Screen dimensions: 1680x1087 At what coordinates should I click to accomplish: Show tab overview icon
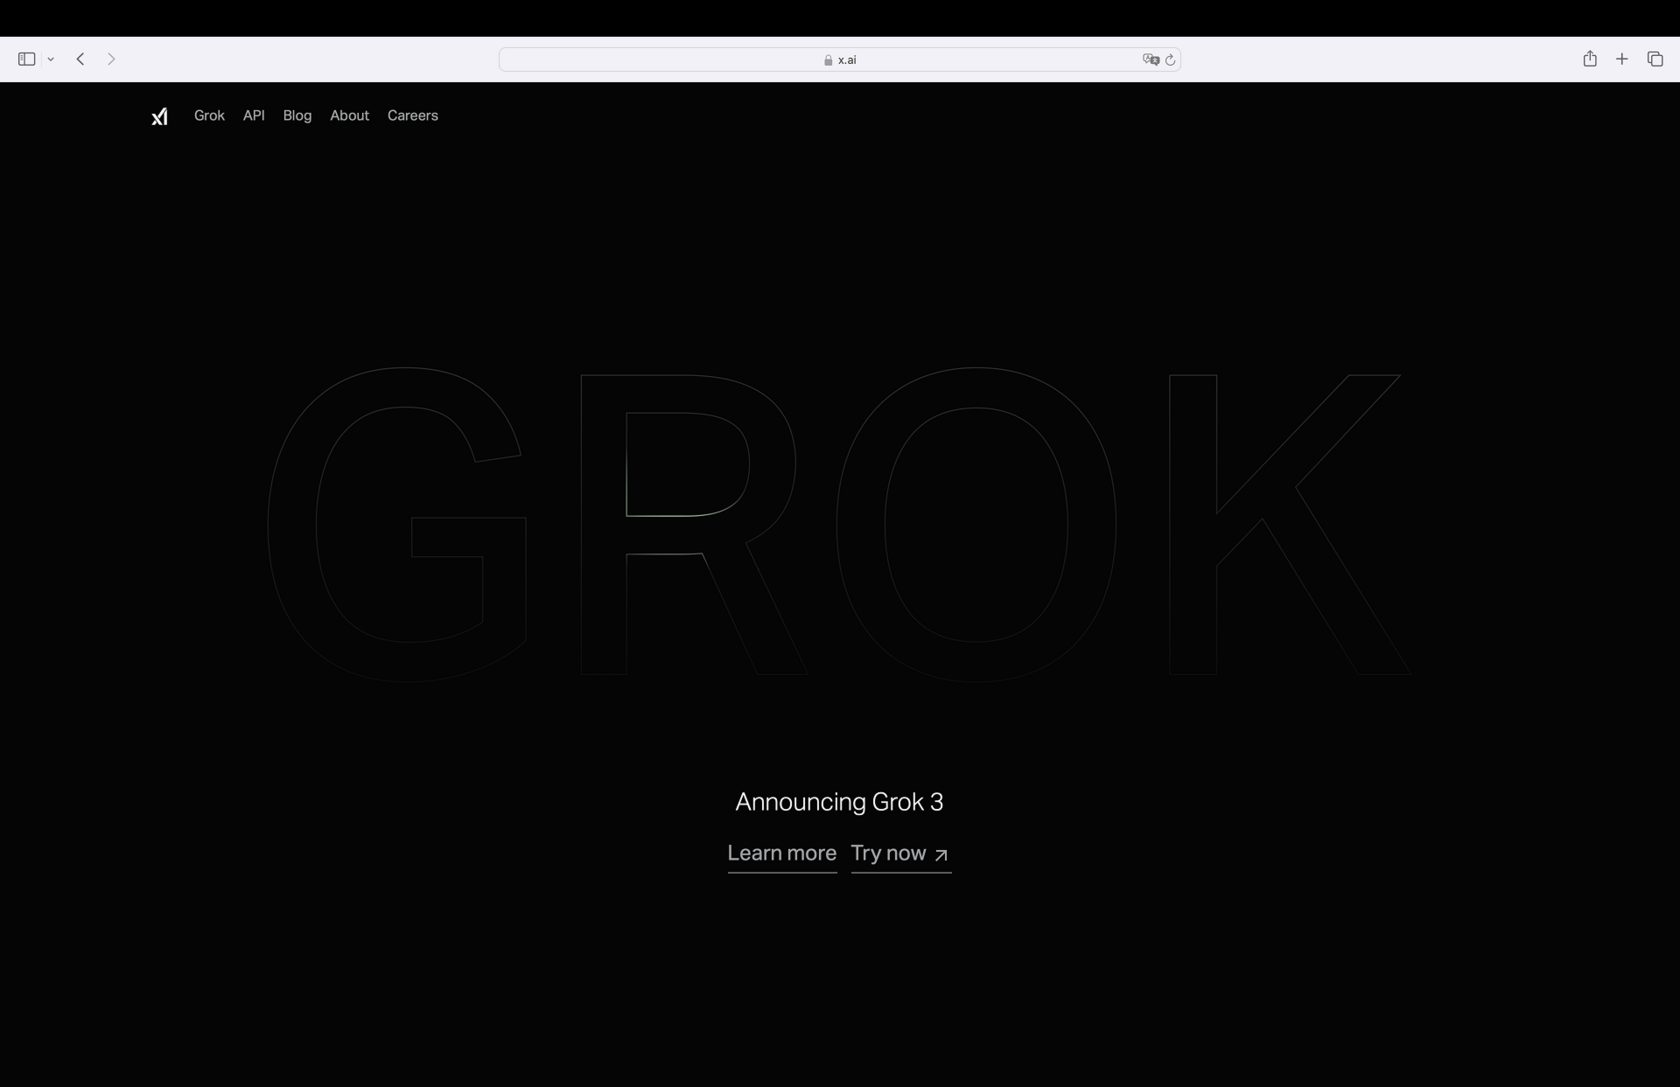click(x=1655, y=59)
